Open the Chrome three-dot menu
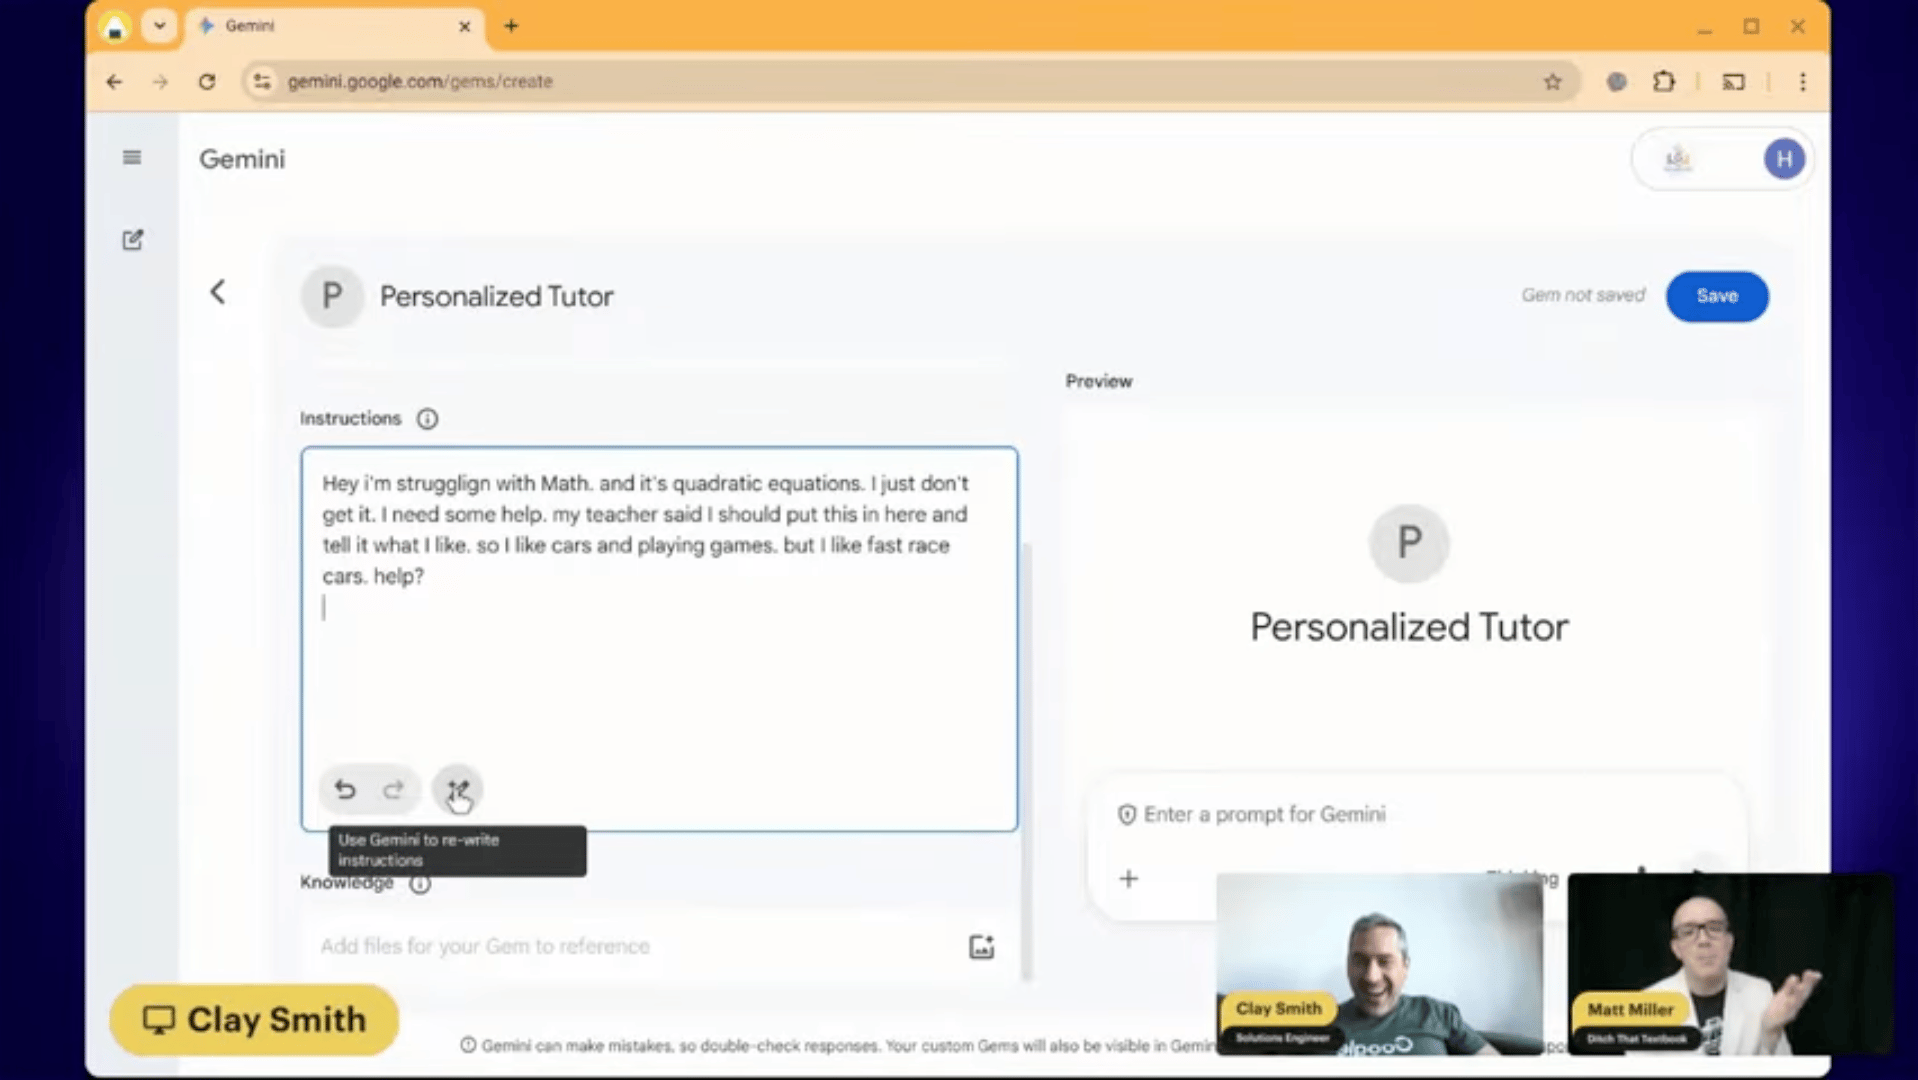This screenshot has height=1080, width=1918. point(1803,82)
